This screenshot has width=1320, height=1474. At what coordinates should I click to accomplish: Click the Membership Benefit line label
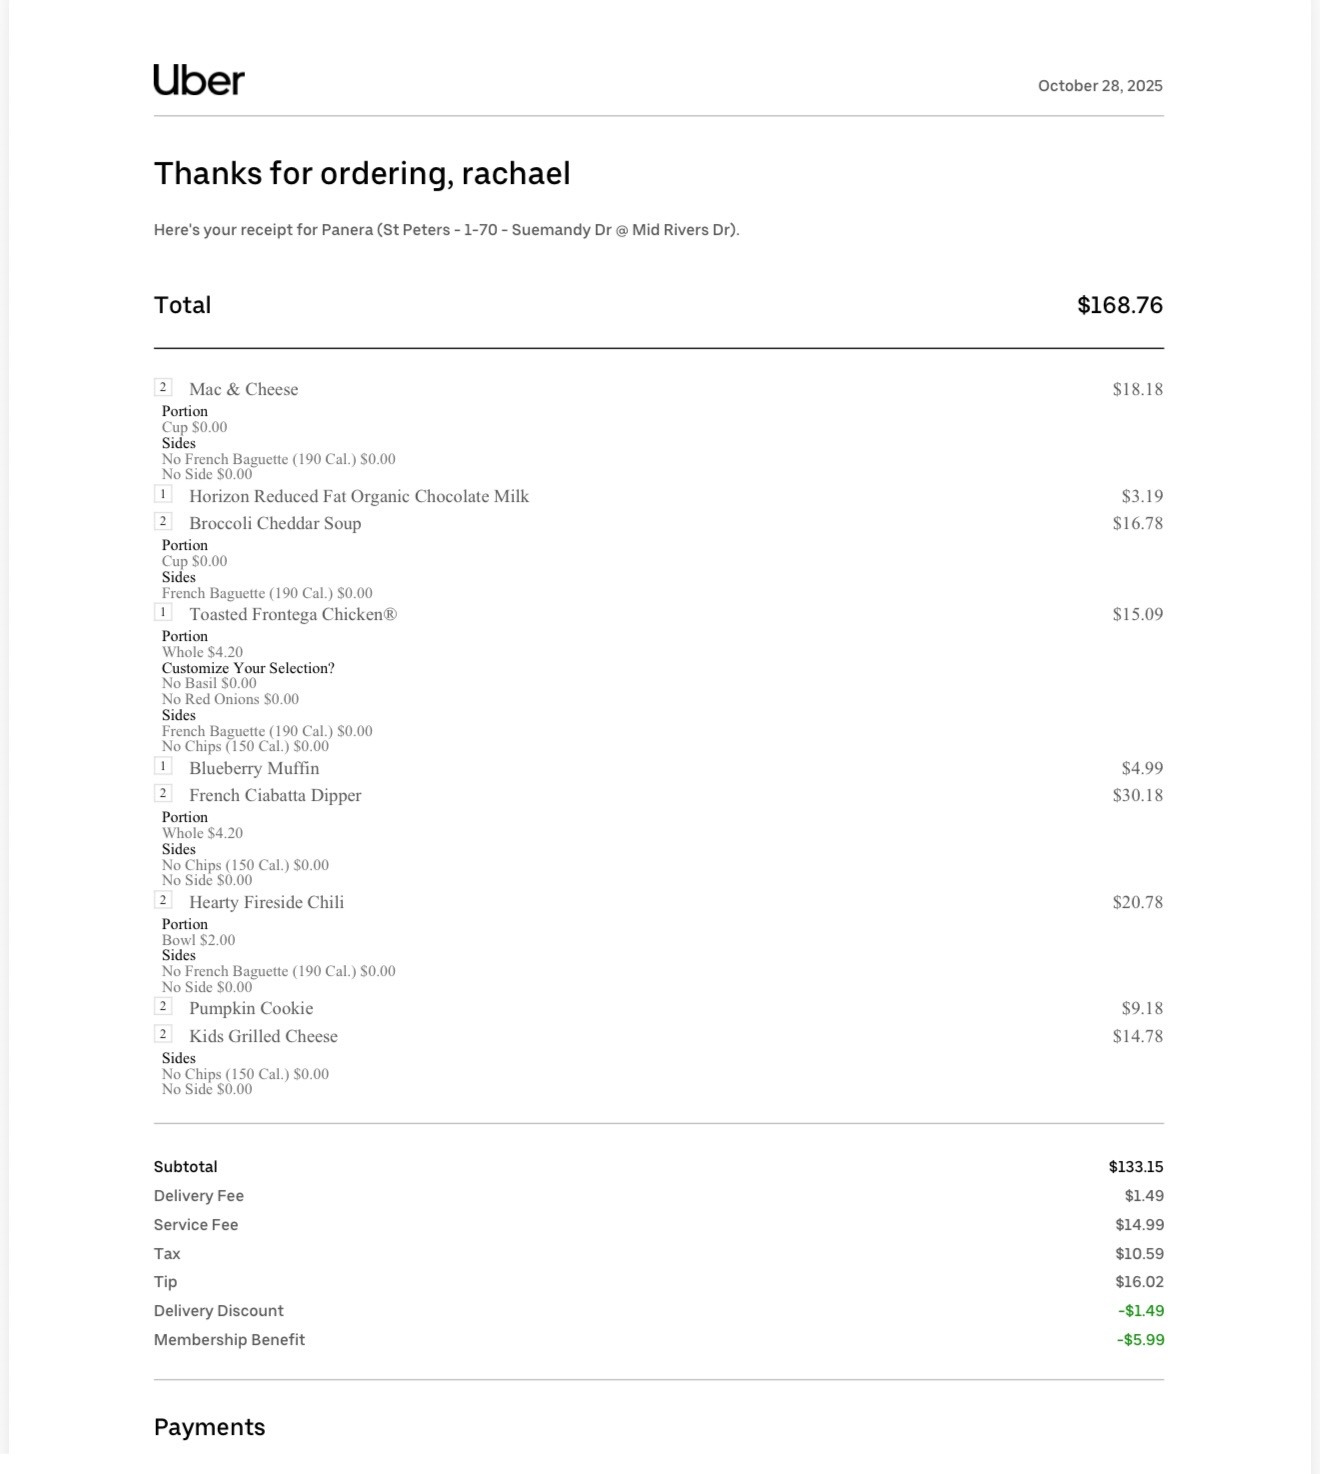point(229,1340)
